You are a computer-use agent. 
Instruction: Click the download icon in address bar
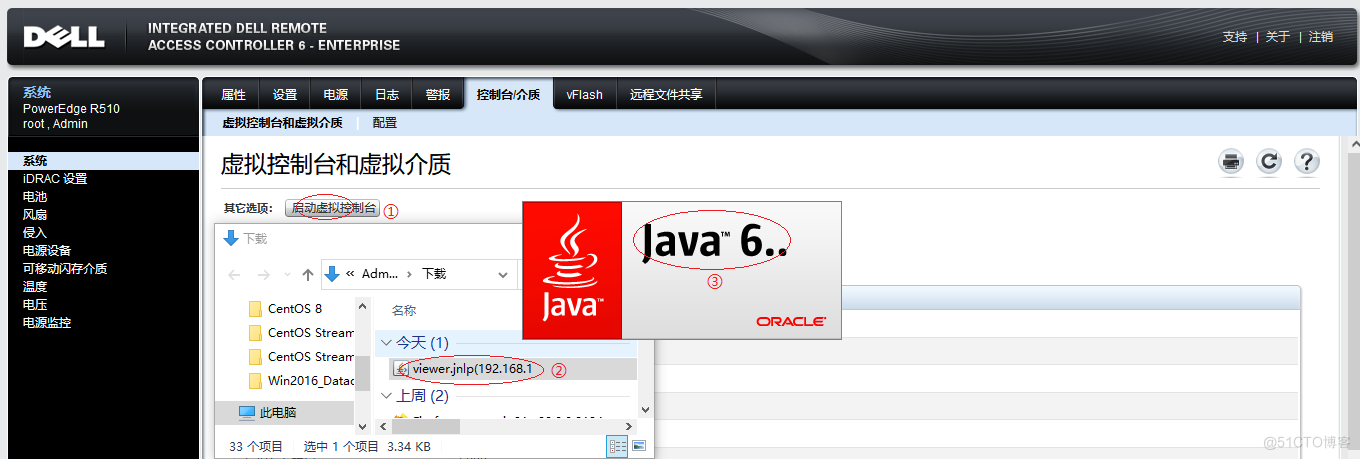334,274
